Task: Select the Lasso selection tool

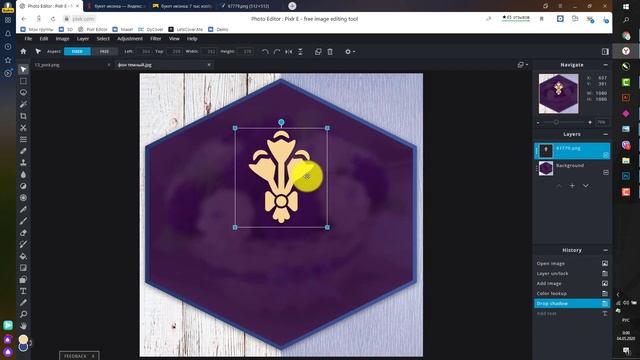Action: (23, 93)
